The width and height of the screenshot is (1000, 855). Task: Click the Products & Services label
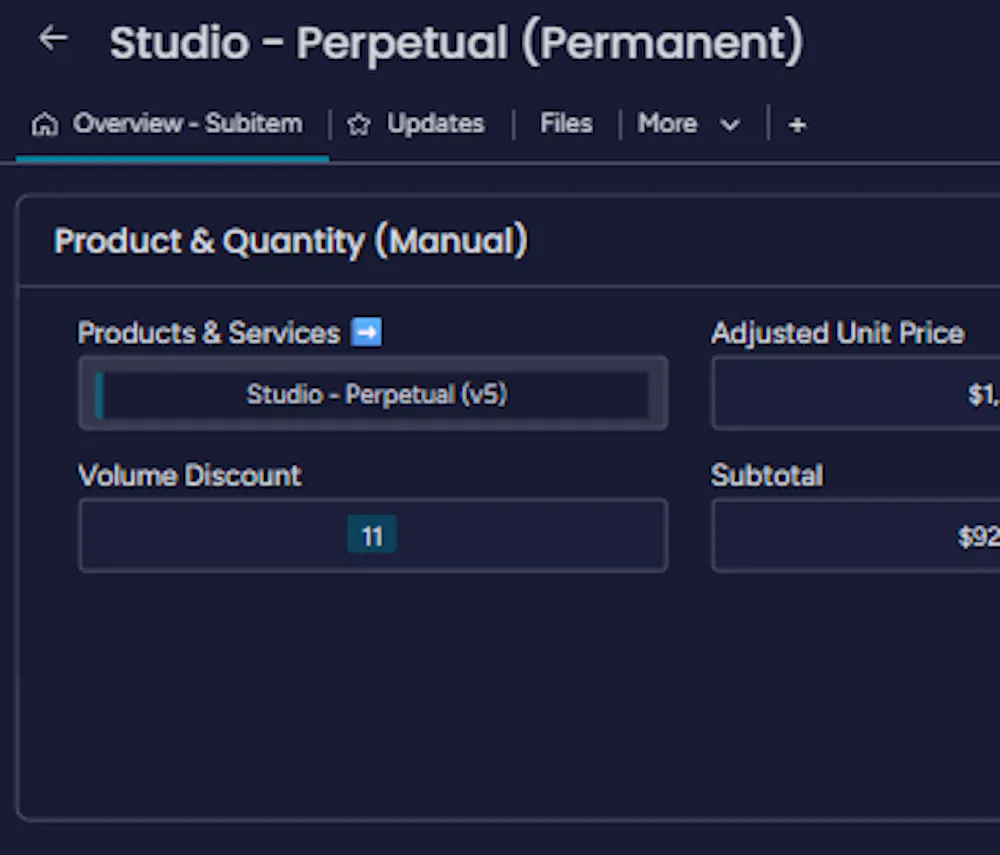(x=209, y=333)
